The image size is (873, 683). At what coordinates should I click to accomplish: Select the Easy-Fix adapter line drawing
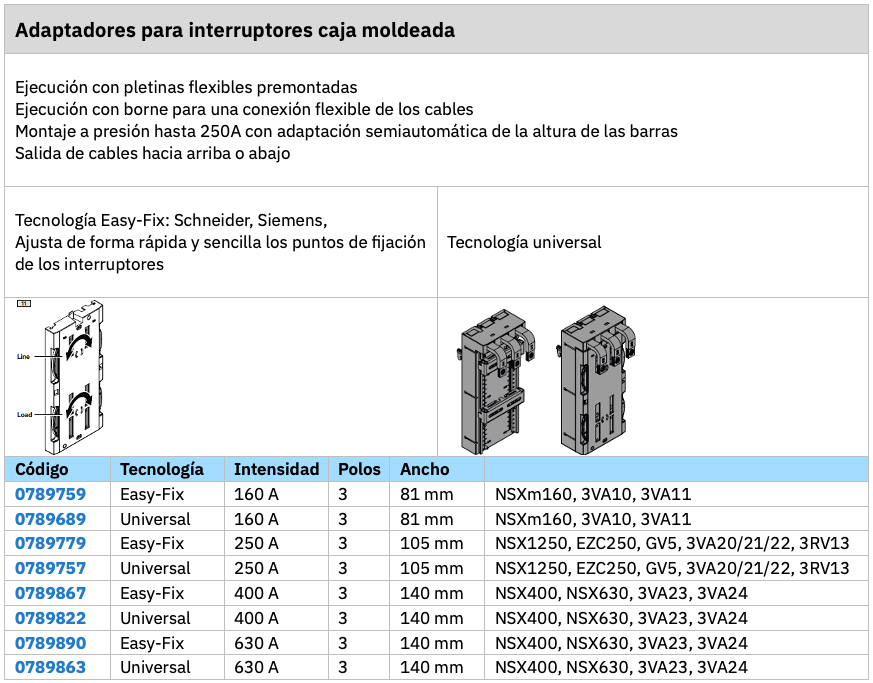[75, 375]
